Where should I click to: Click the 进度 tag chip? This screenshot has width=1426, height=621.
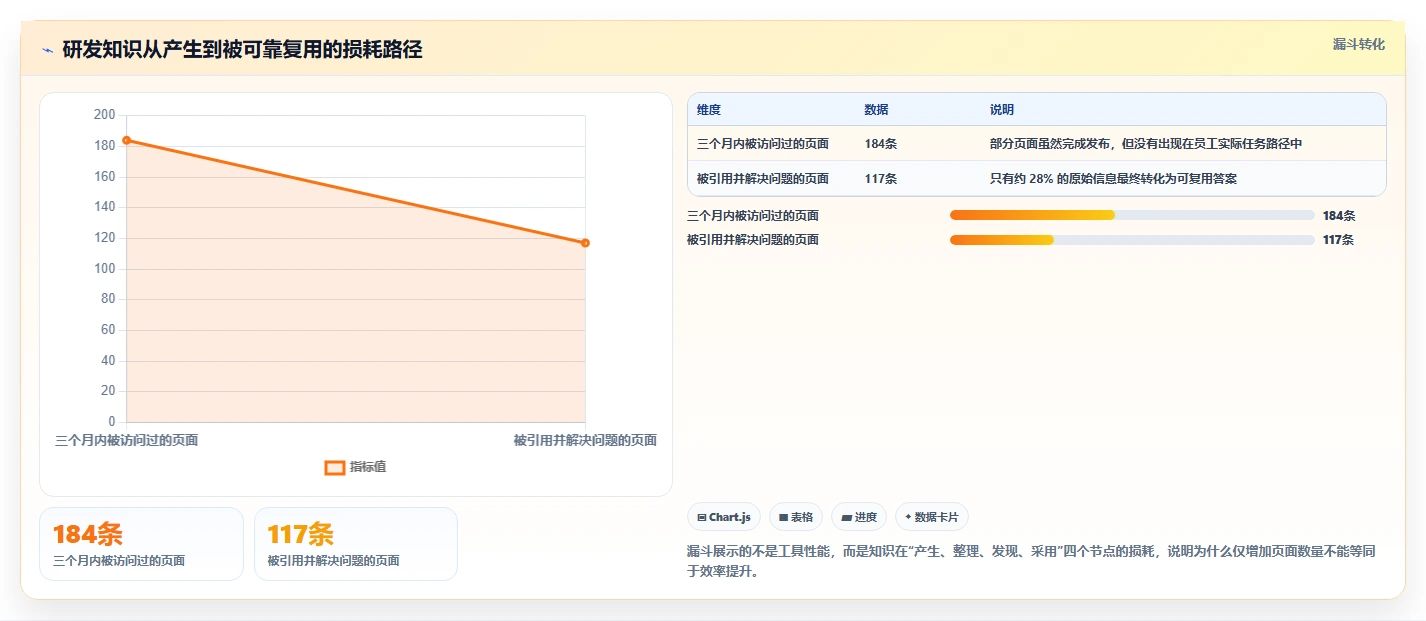point(859,517)
